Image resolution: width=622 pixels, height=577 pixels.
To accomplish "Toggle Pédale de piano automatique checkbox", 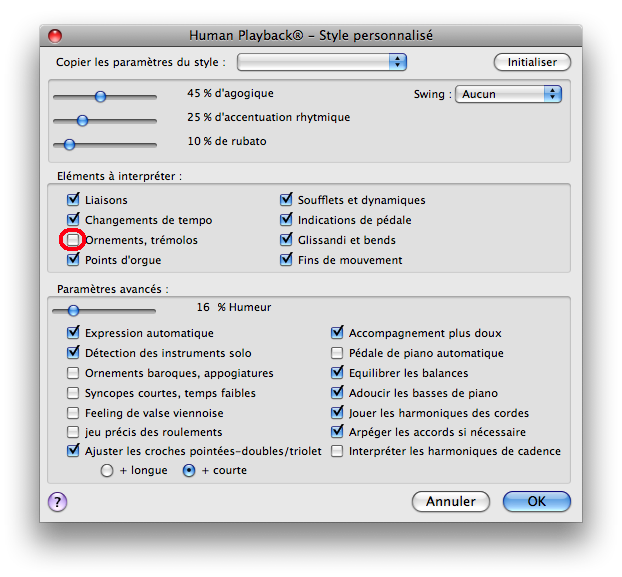I will [x=337, y=353].
